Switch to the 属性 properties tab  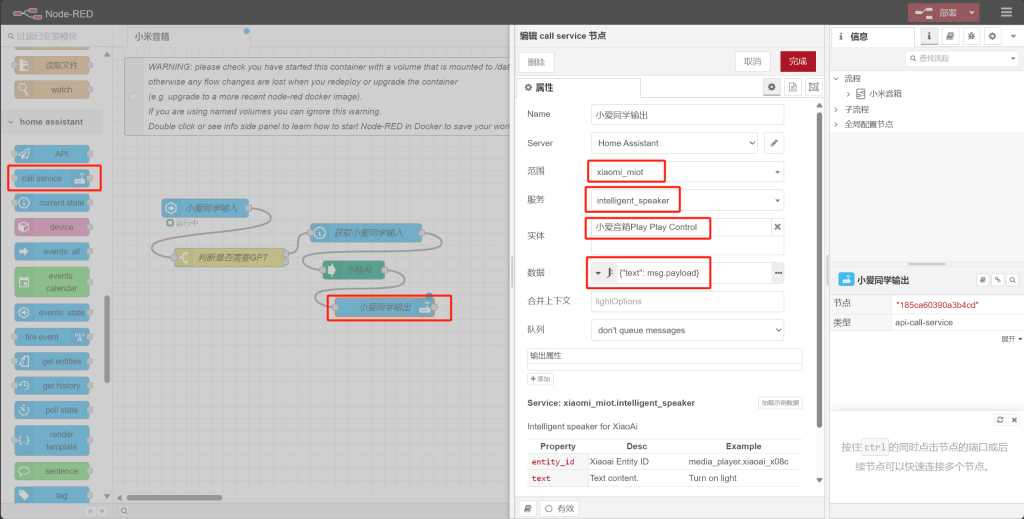click(x=578, y=87)
